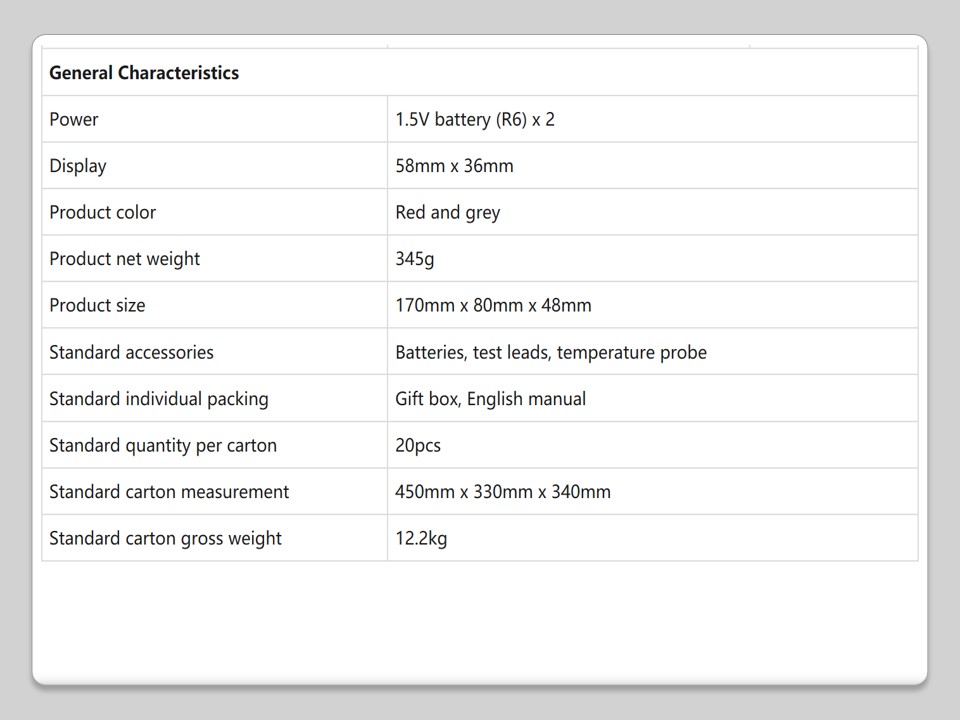Viewport: 960px width, 720px height.
Task: Select the Gift box, English manual text
Action: (490, 399)
